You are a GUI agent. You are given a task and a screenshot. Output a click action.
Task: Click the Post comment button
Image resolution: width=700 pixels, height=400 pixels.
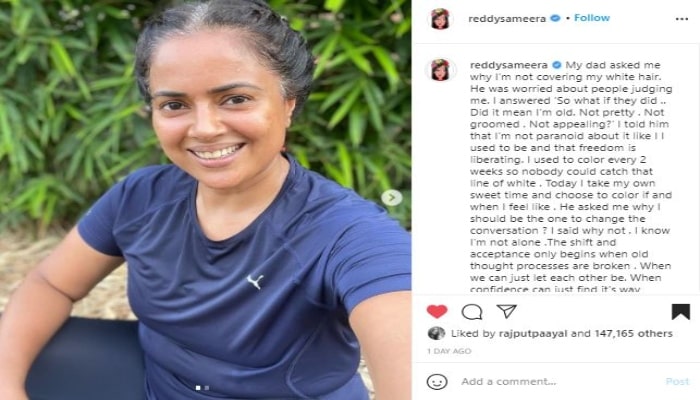point(677,382)
